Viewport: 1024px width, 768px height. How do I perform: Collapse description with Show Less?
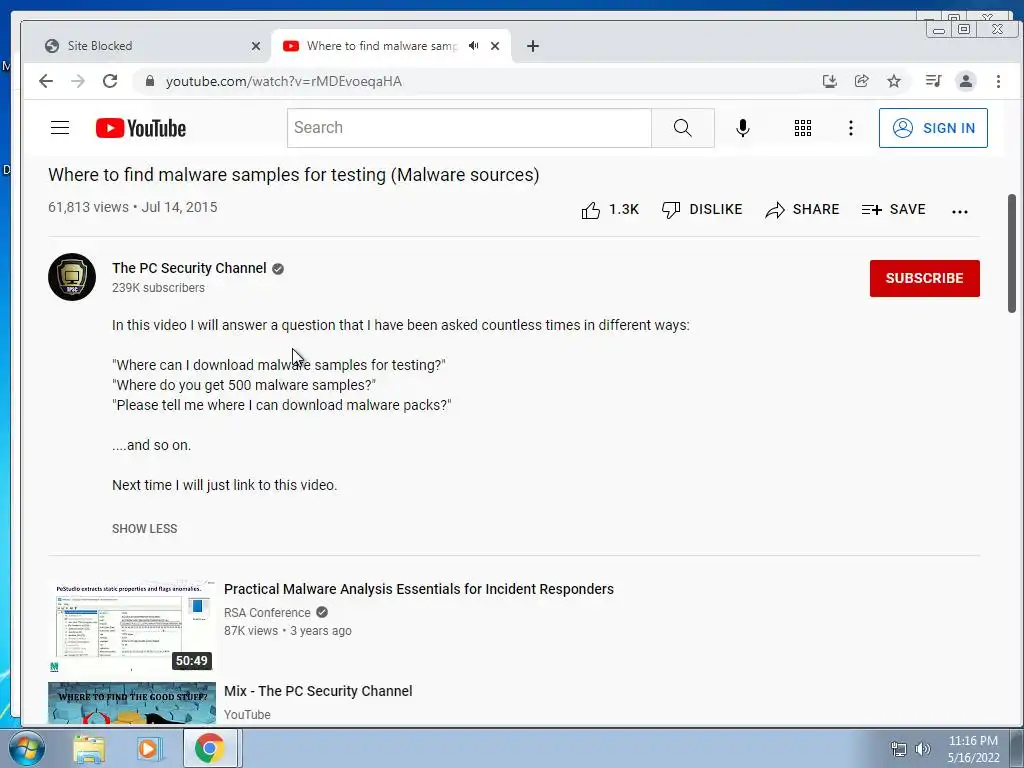144,528
